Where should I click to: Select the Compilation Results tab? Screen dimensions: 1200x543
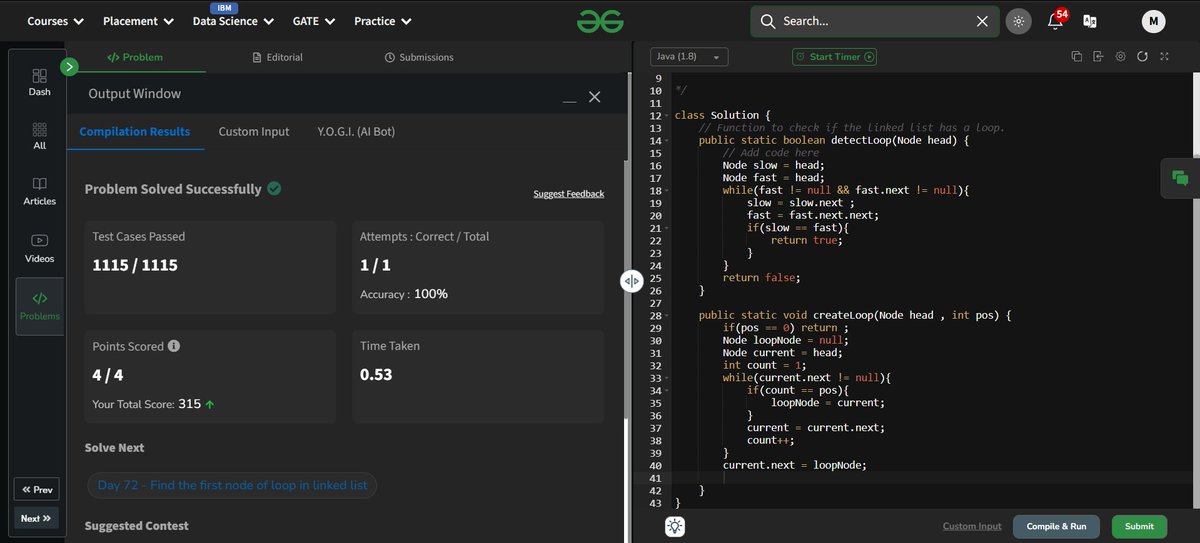[135, 131]
